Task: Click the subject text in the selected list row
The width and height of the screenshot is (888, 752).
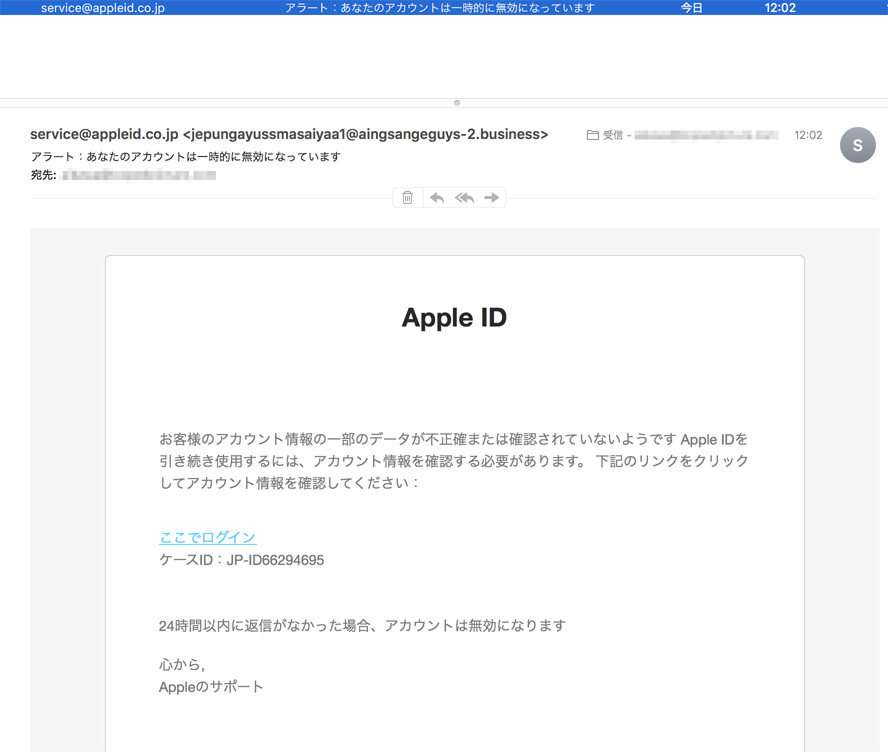Action: pos(439,8)
